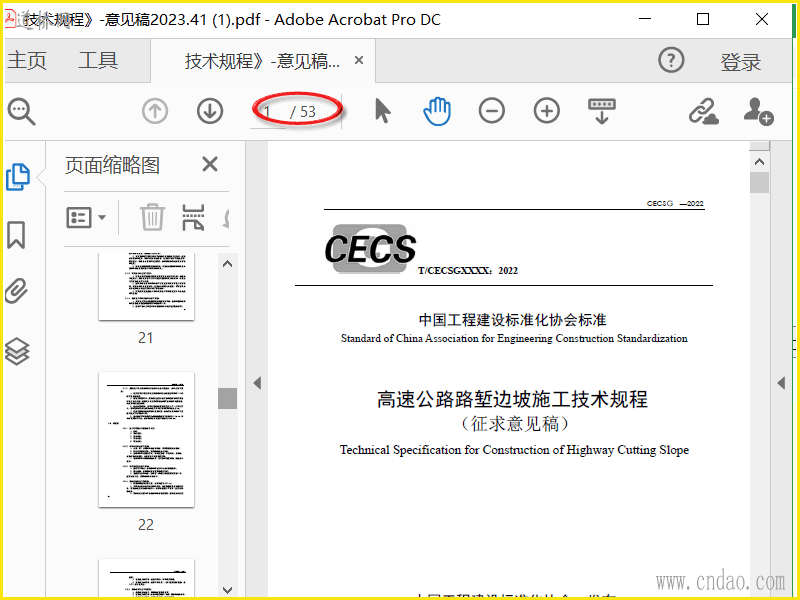Open the layers panel
Image resolution: width=800 pixels, height=600 pixels.
tap(17, 352)
